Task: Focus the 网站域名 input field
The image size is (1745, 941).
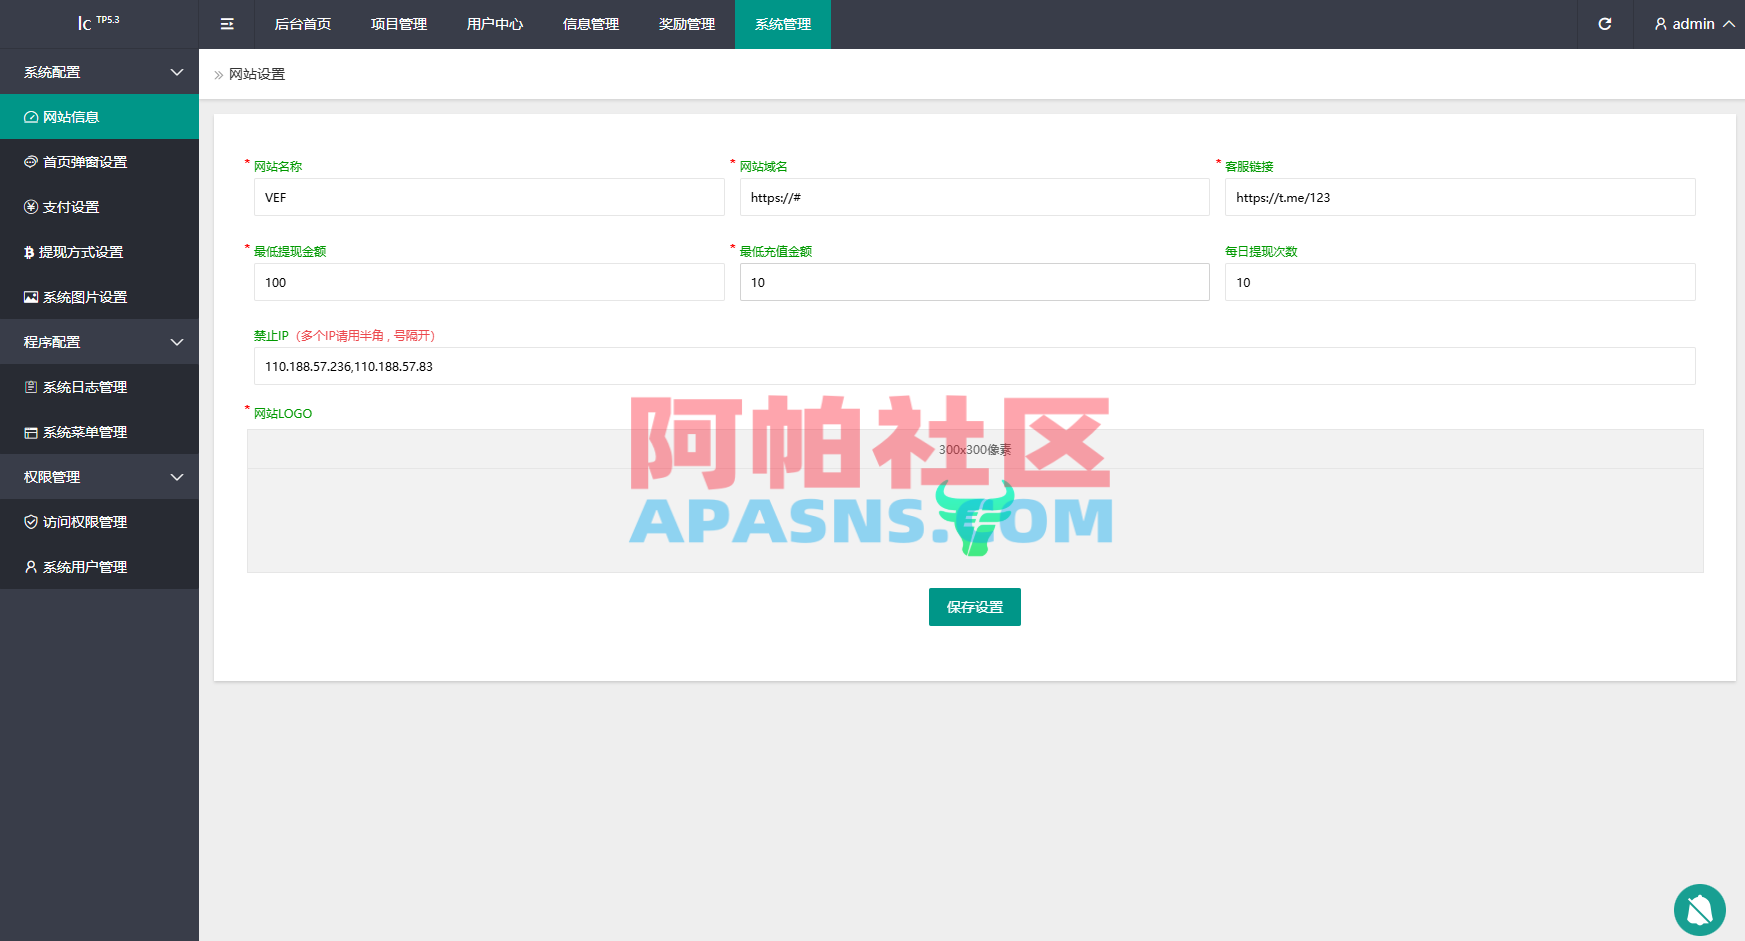Action: (x=975, y=197)
